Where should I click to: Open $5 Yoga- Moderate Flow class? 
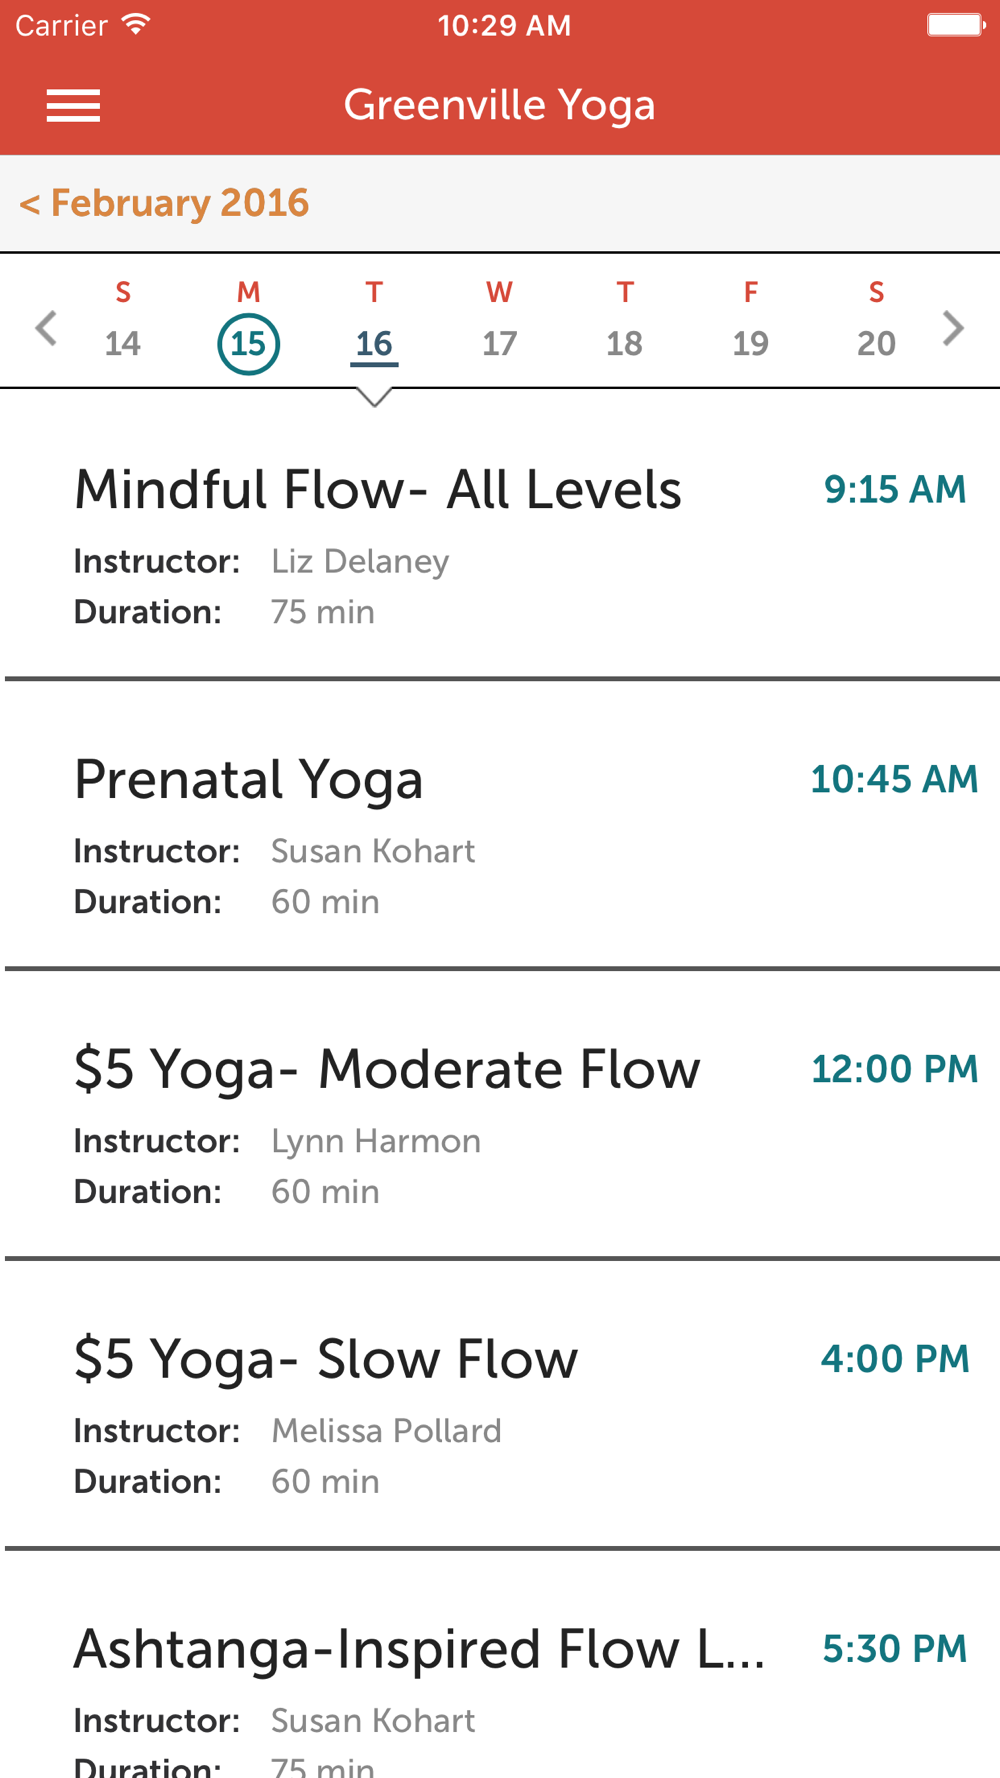(x=500, y=1115)
